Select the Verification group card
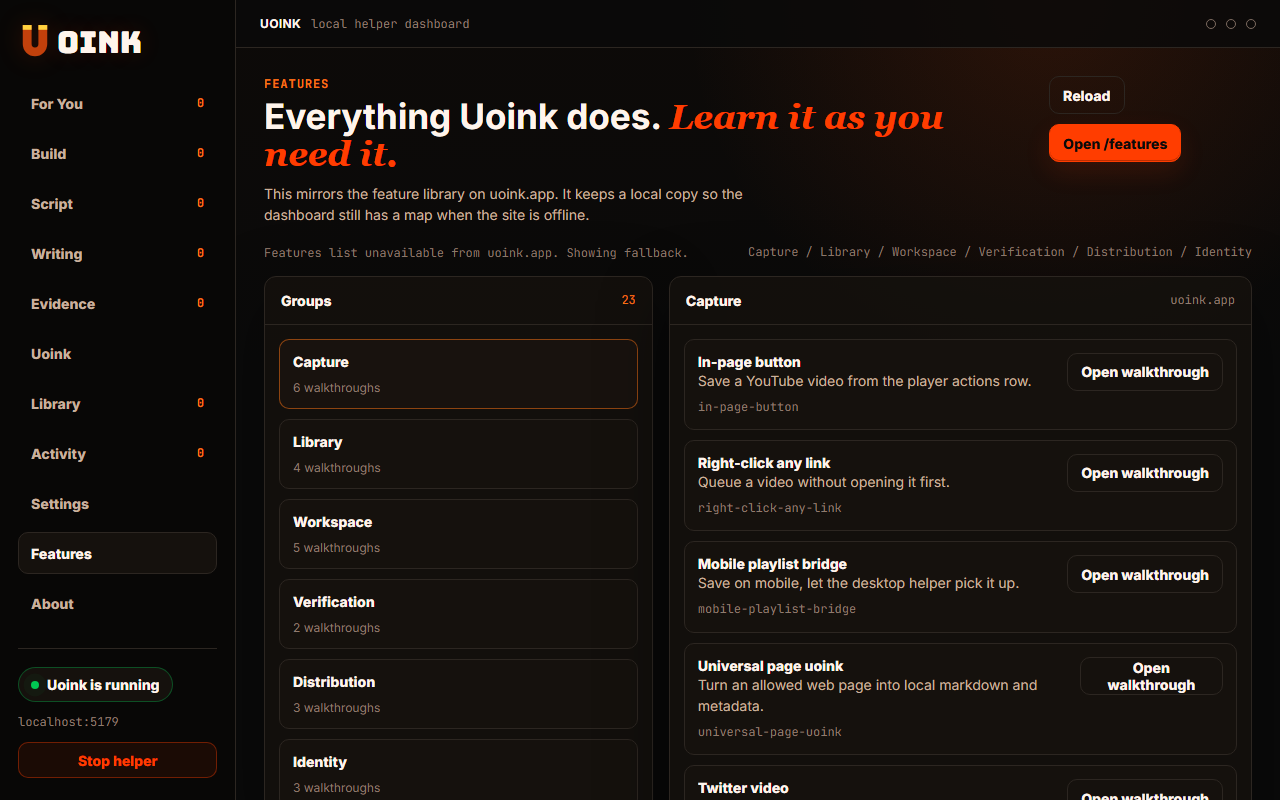The image size is (1280, 800). click(x=458, y=614)
